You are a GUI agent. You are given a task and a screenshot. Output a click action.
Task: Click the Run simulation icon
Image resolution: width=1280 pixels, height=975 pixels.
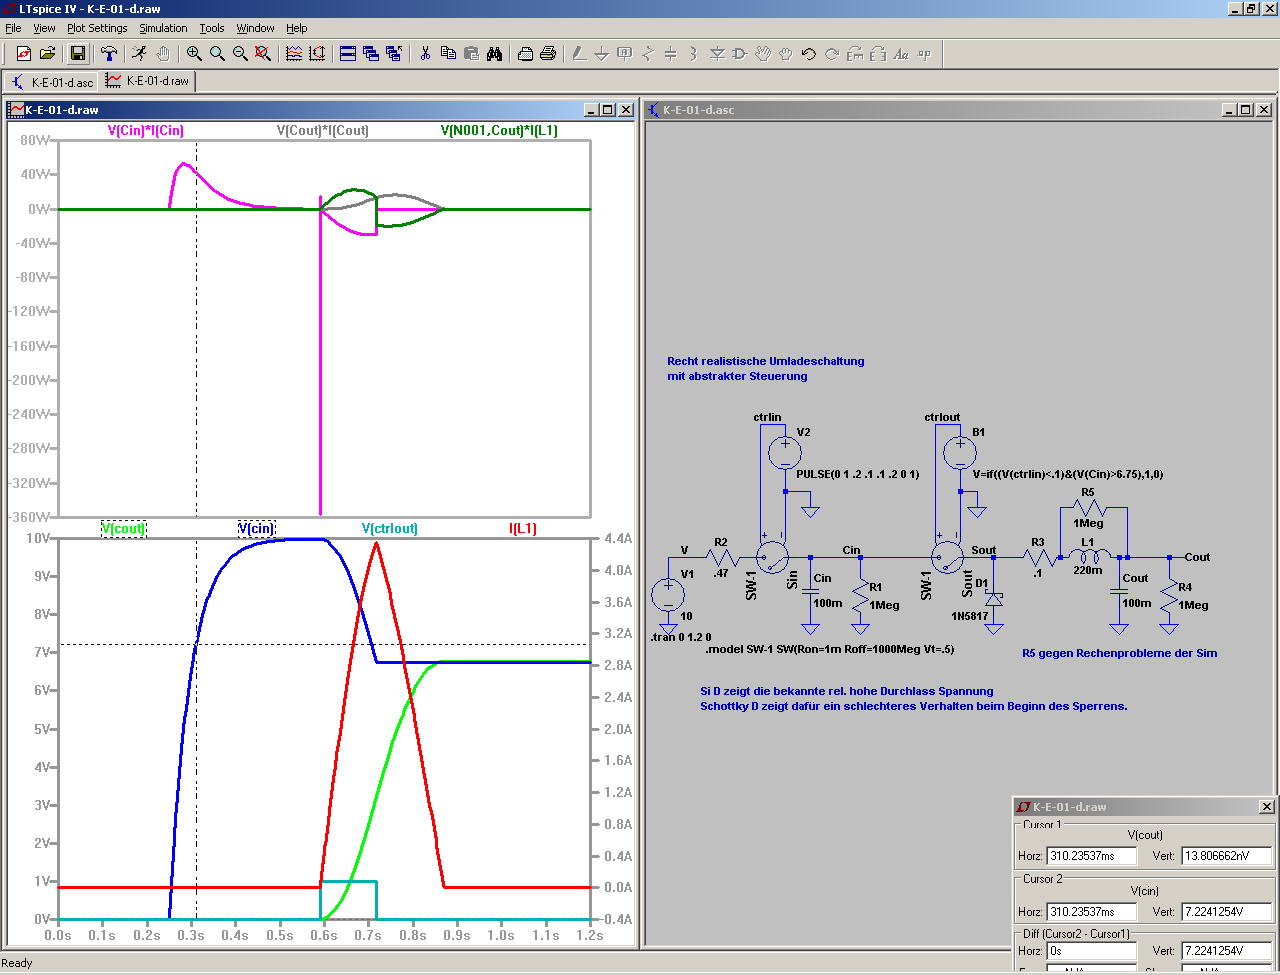139,54
